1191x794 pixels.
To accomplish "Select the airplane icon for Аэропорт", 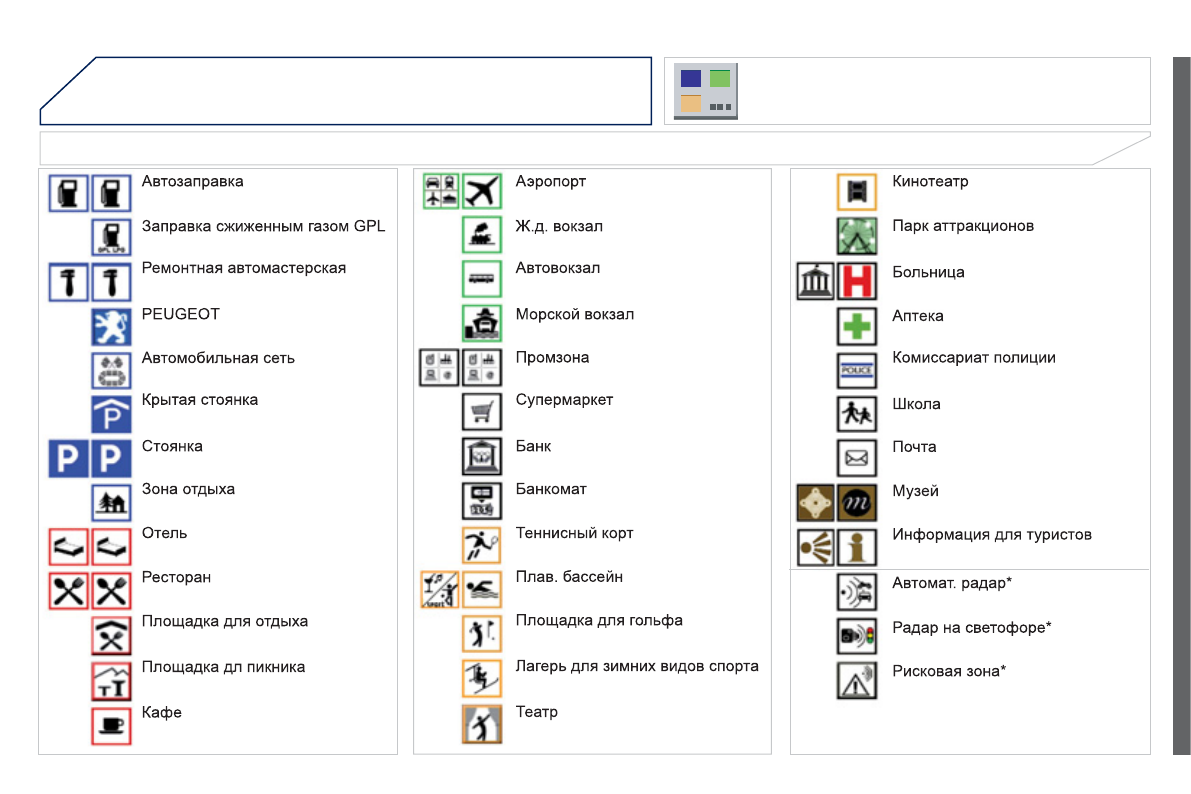I will pyautogui.click(x=482, y=190).
